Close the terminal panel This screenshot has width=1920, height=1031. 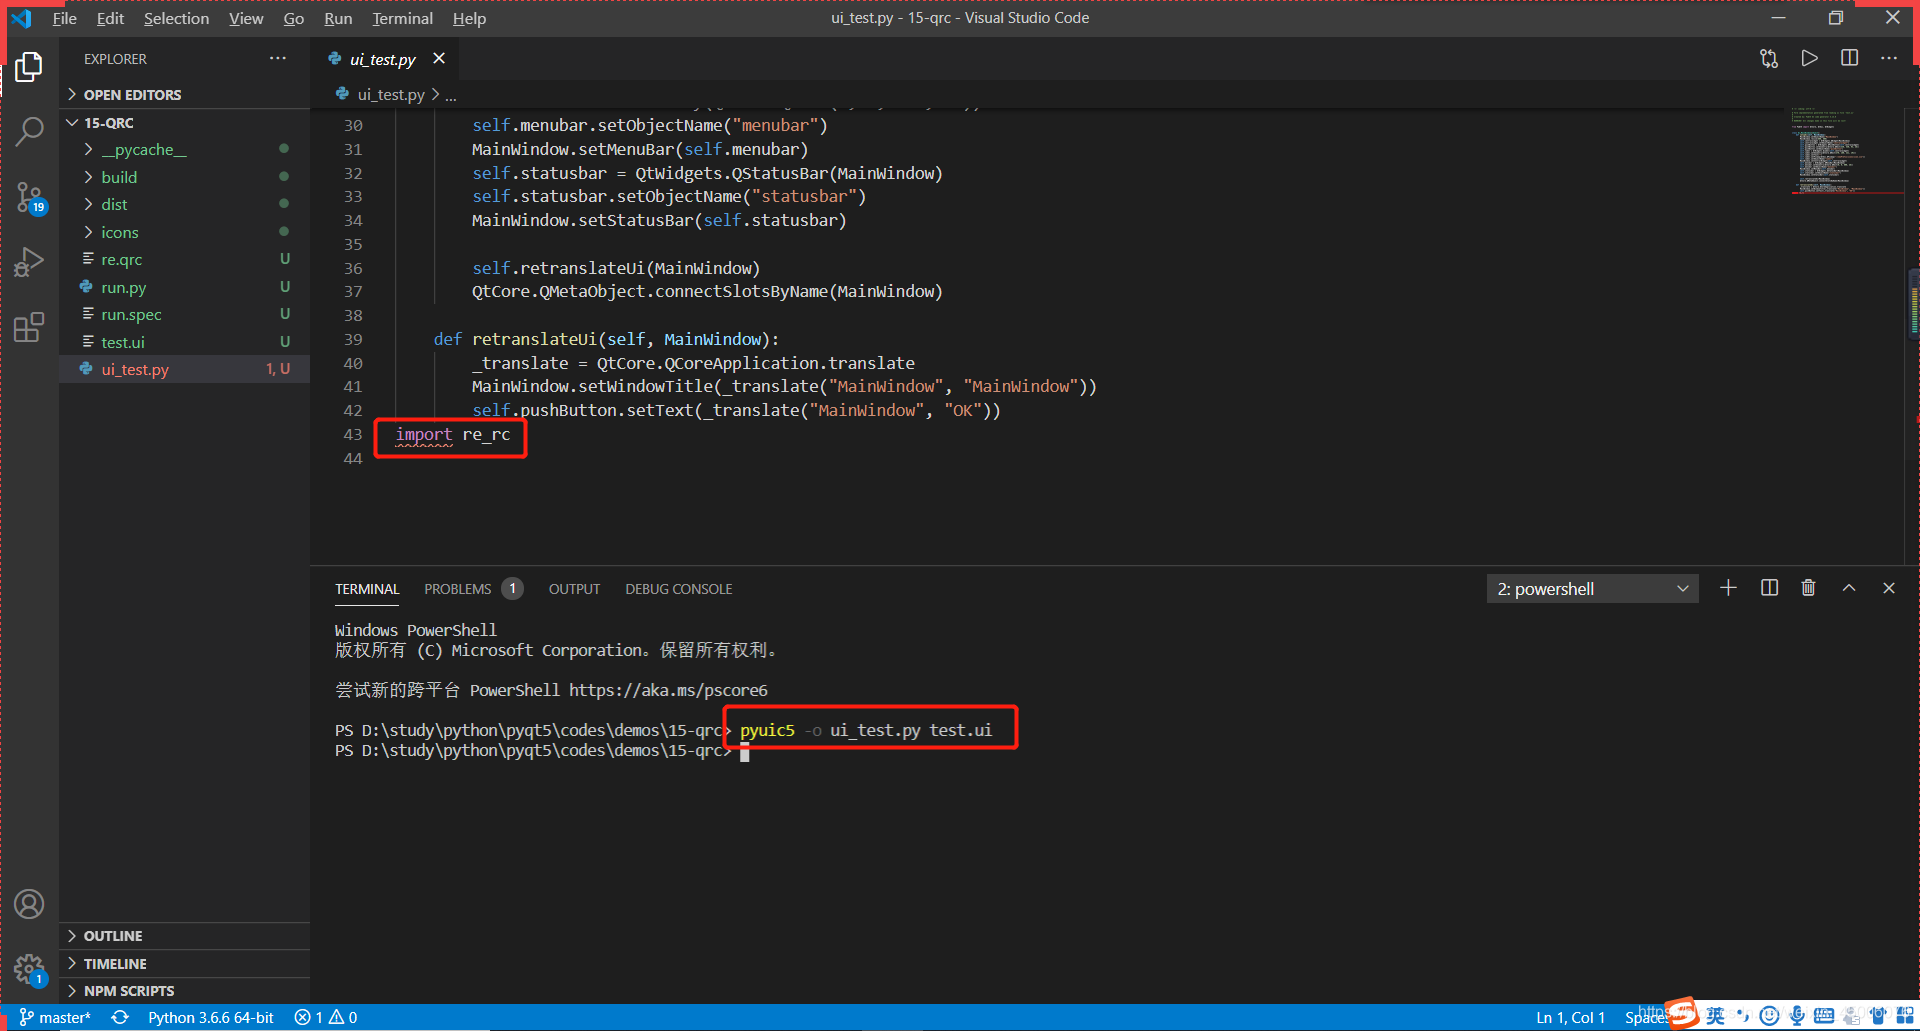(1889, 588)
